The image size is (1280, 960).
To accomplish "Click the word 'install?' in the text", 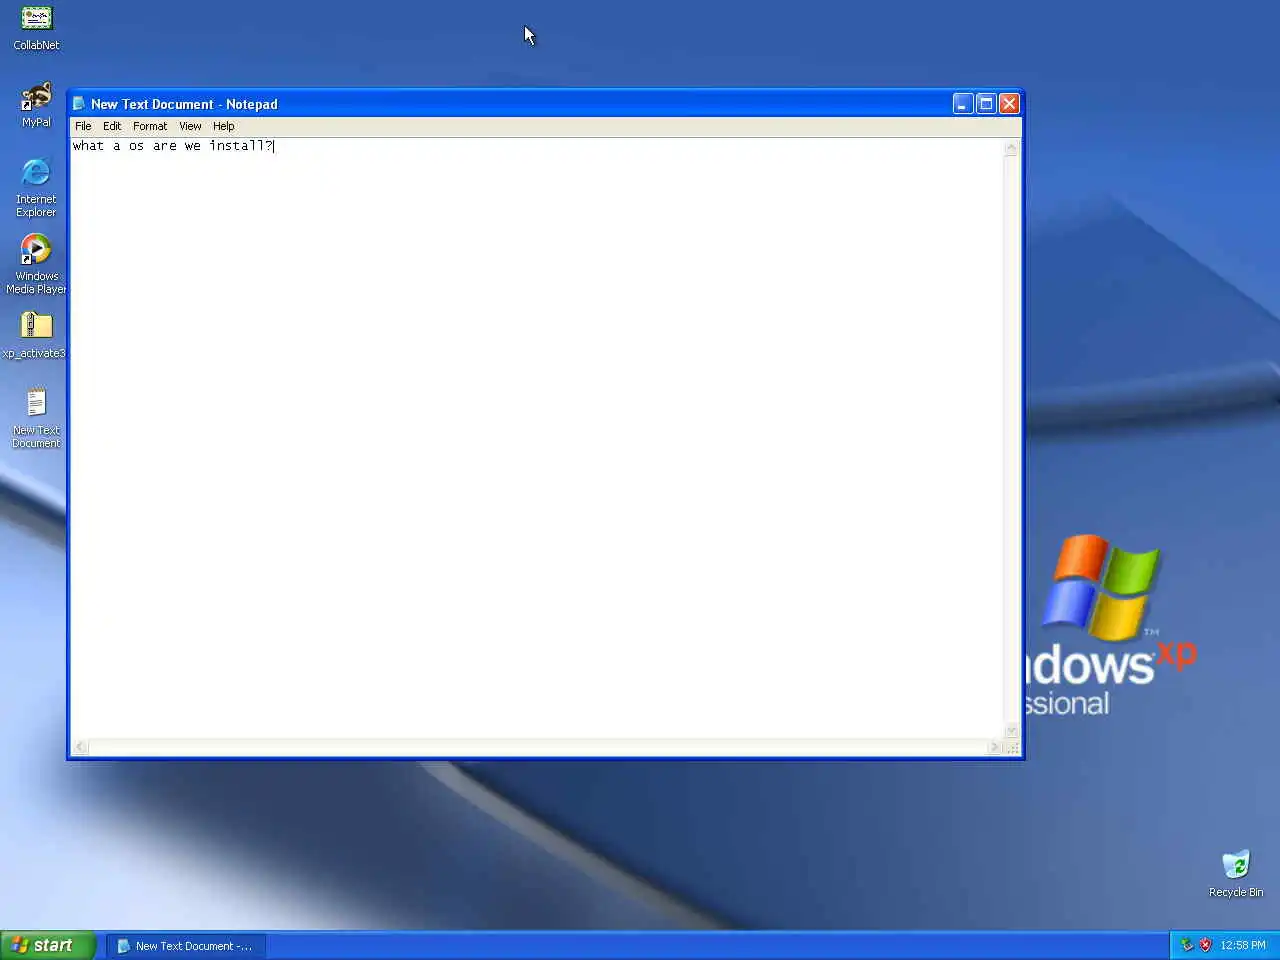I will [x=241, y=146].
